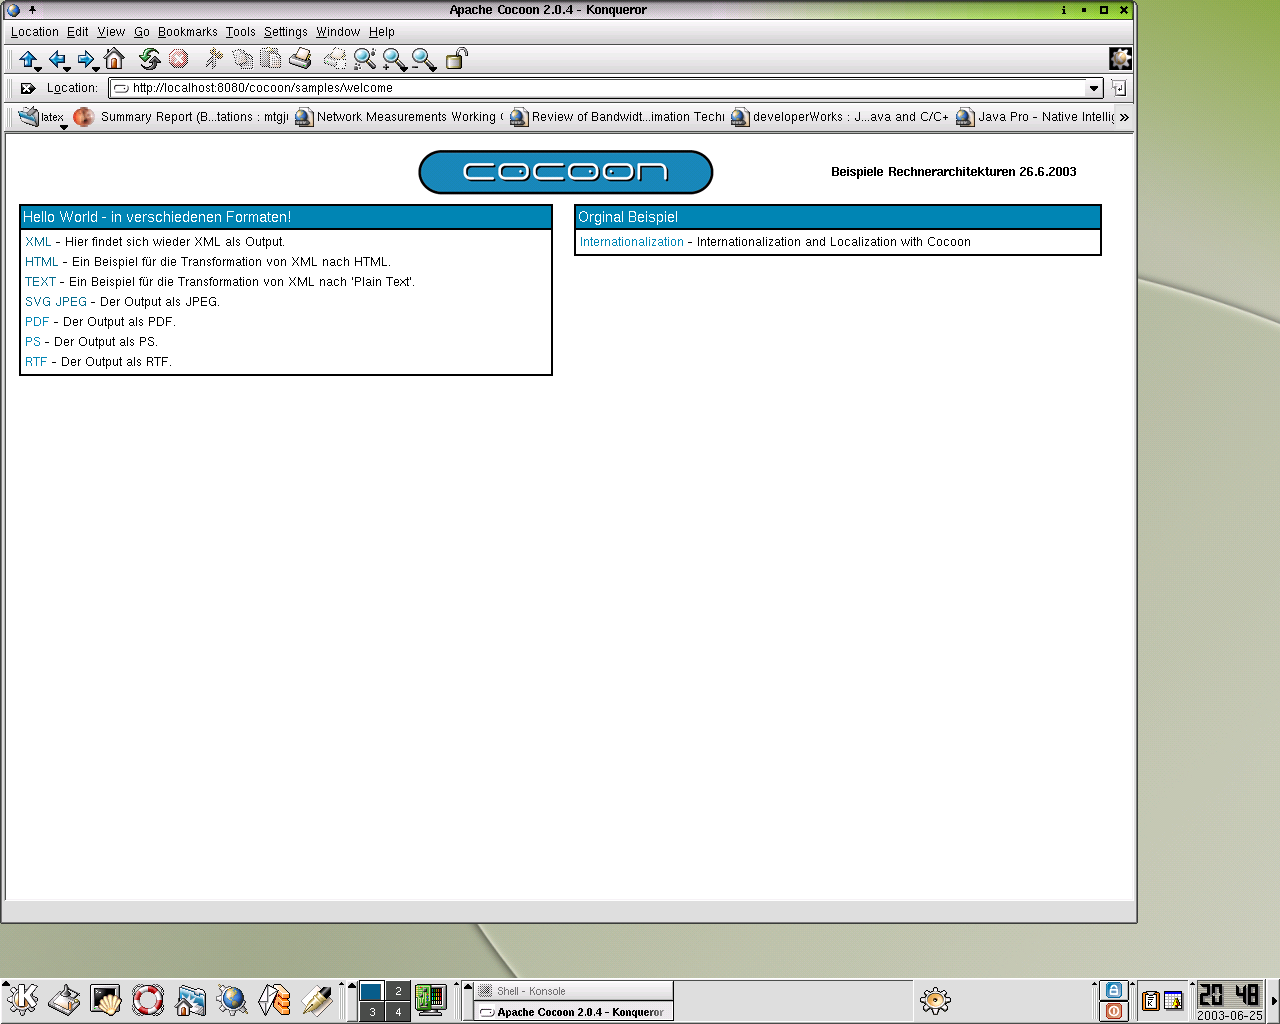Go to the Home page
Screen dimensions: 1280x1024
click(x=114, y=59)
